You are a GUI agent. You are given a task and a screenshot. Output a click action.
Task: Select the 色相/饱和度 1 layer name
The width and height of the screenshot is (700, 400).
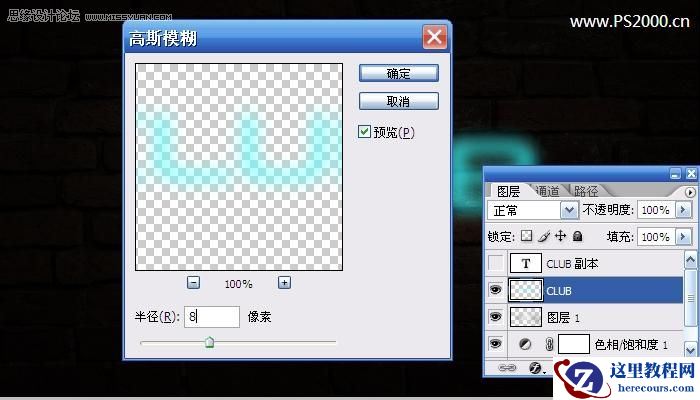631,345
